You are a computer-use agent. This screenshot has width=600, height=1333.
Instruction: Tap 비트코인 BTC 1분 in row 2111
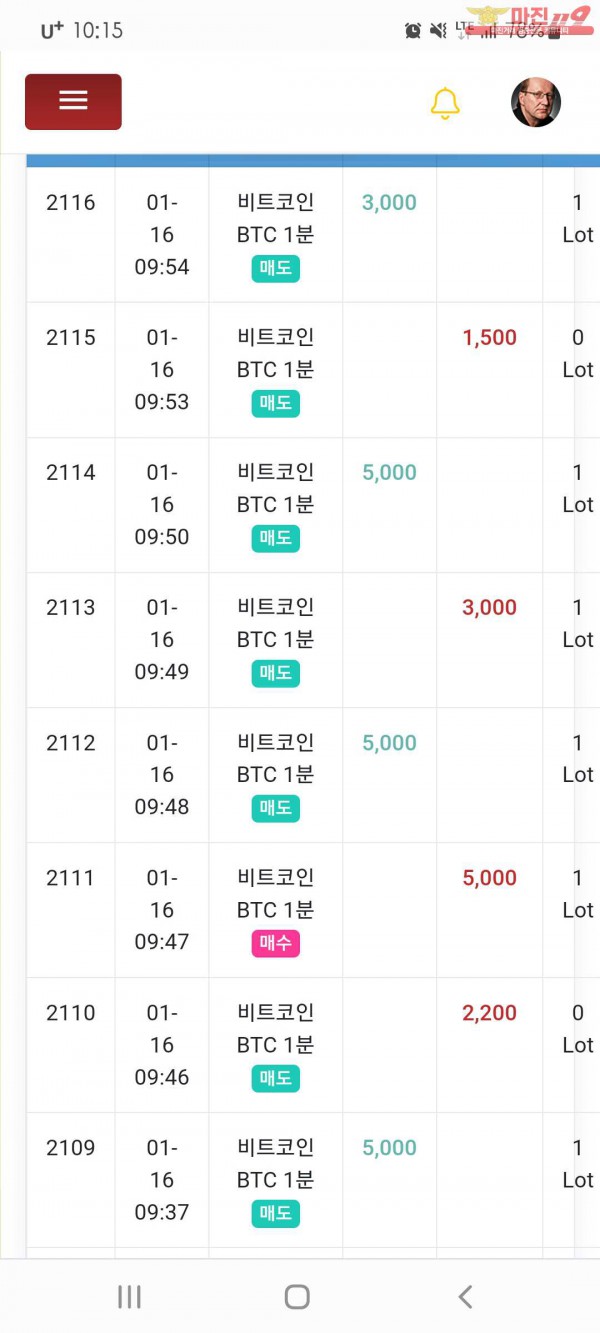point(275,894)
